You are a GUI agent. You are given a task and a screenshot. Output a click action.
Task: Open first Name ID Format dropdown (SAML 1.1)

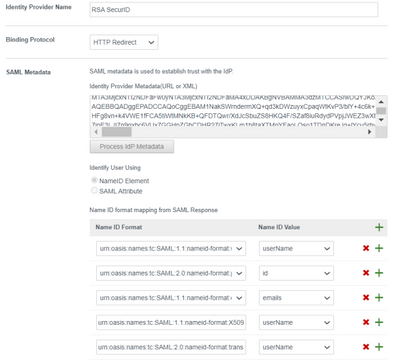(x=171, y=248)
